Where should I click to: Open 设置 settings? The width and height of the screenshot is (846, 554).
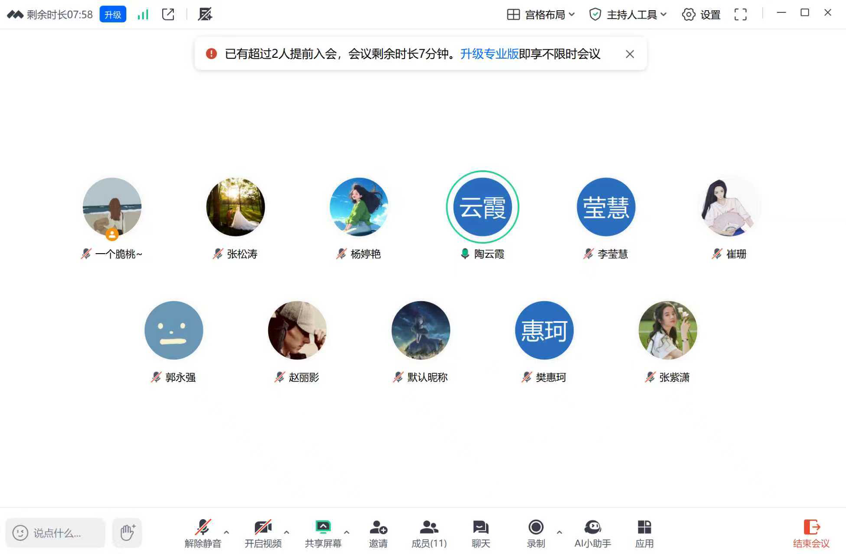701,14
